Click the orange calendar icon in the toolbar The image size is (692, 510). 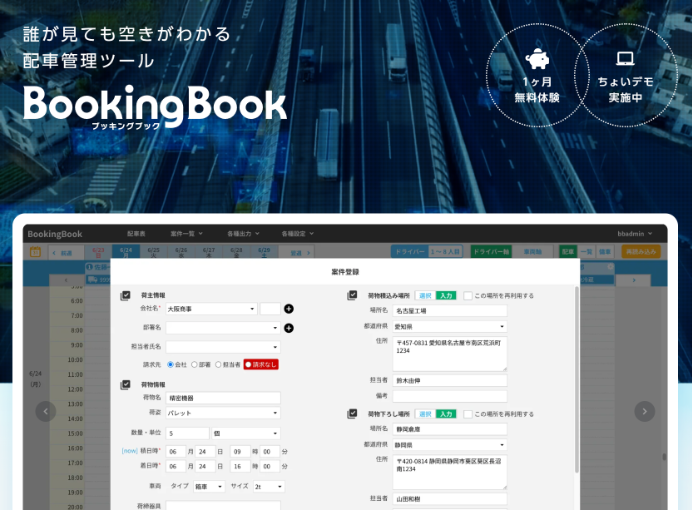click(x=35, y=252)
